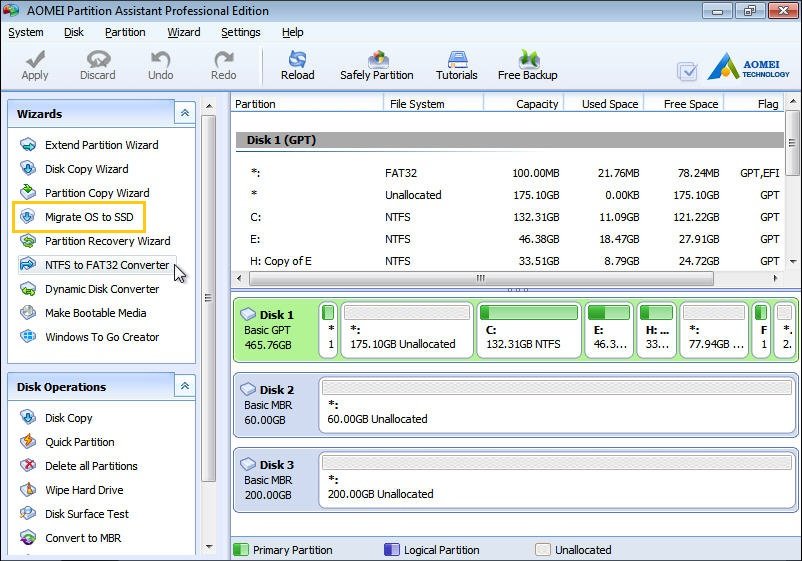
Task: Open the Partition Recovery Wizard
Action: pyautogui.click(x=107, y=241)
